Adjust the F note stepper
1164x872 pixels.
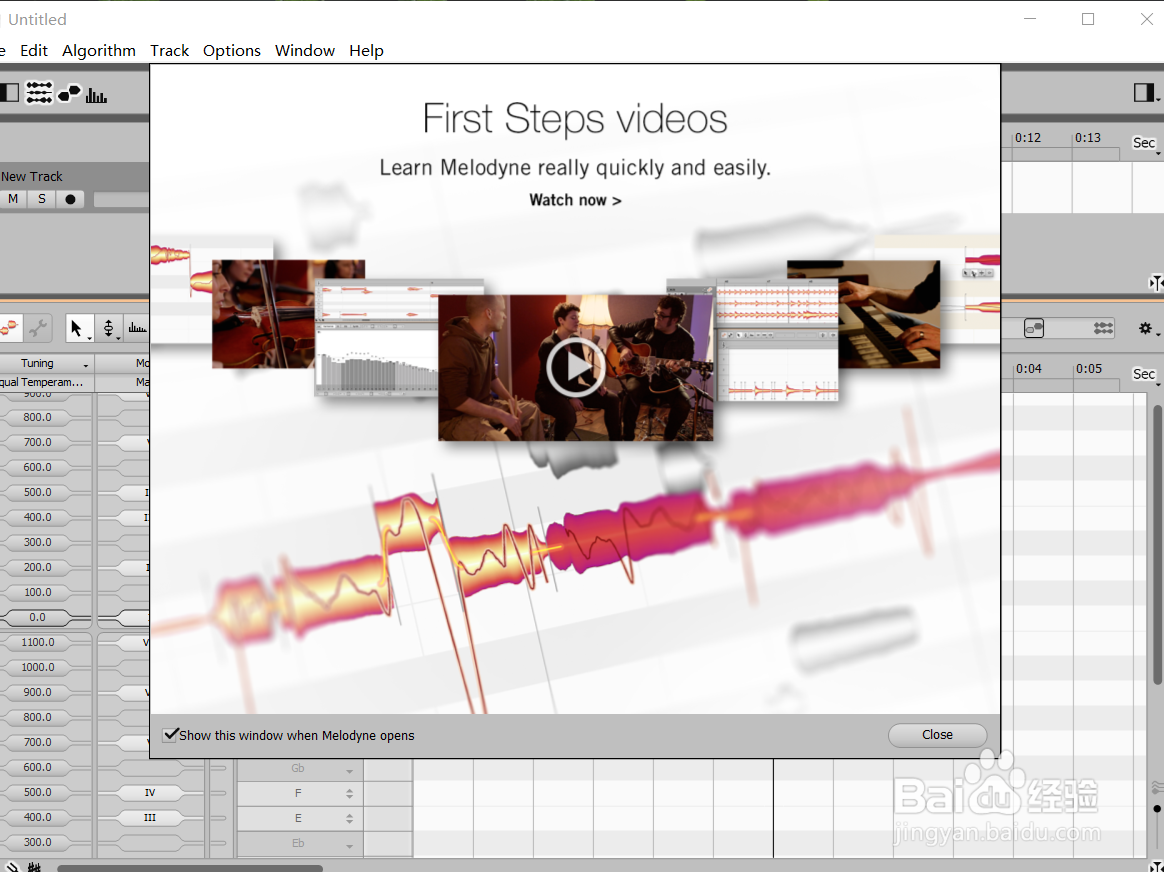pyautogui.click(x=350, y=793)
